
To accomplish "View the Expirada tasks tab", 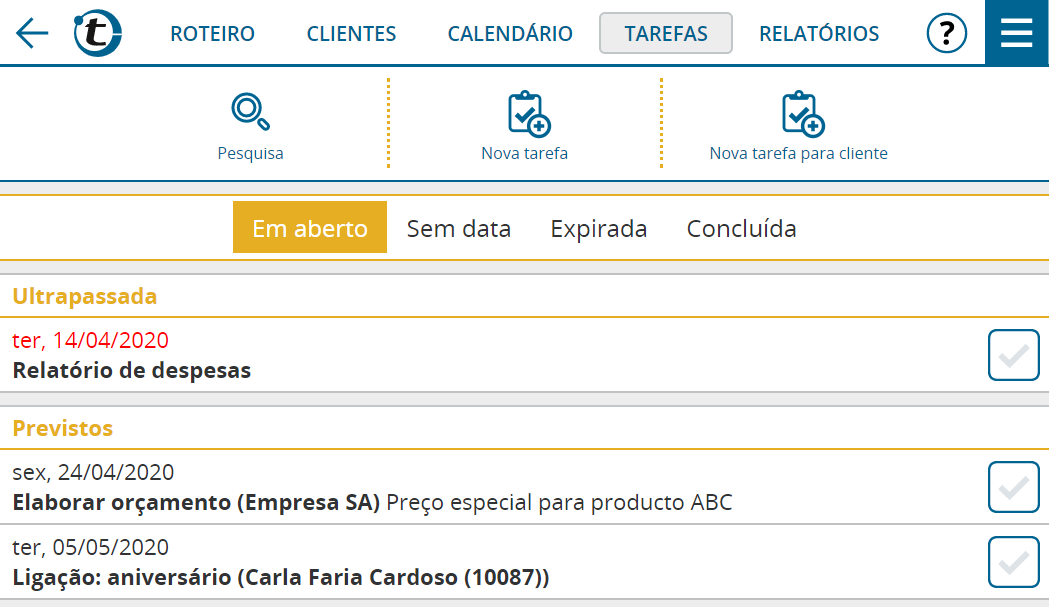I will pos(599,229).
